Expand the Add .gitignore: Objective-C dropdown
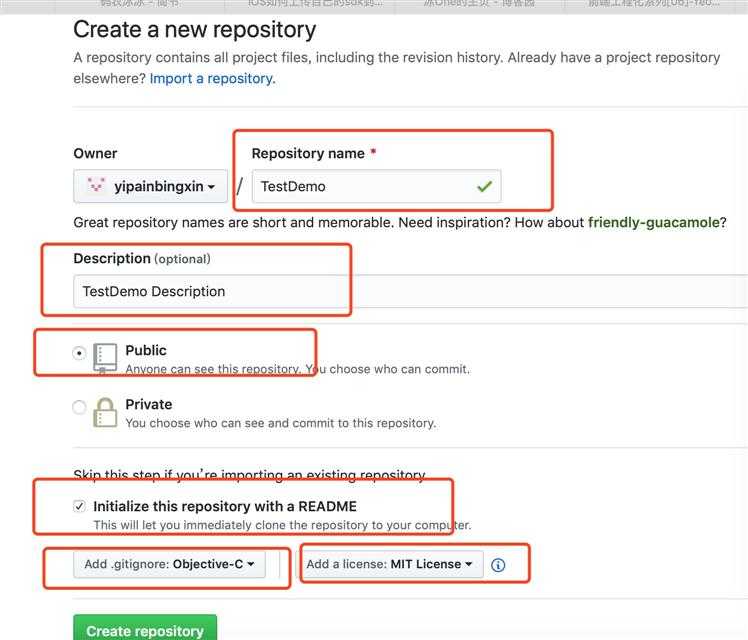Viewport: 748px width, 640px height. 168,564
